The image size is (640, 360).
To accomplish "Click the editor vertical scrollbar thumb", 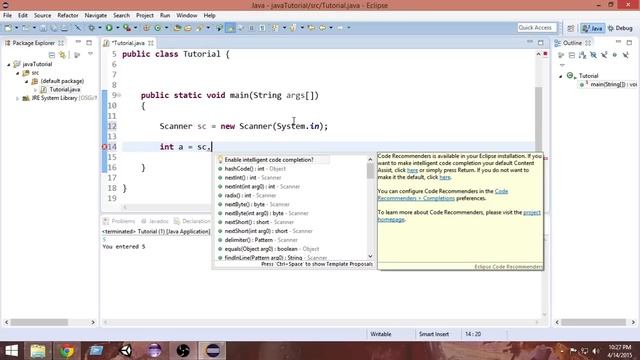I will (538, 119).
